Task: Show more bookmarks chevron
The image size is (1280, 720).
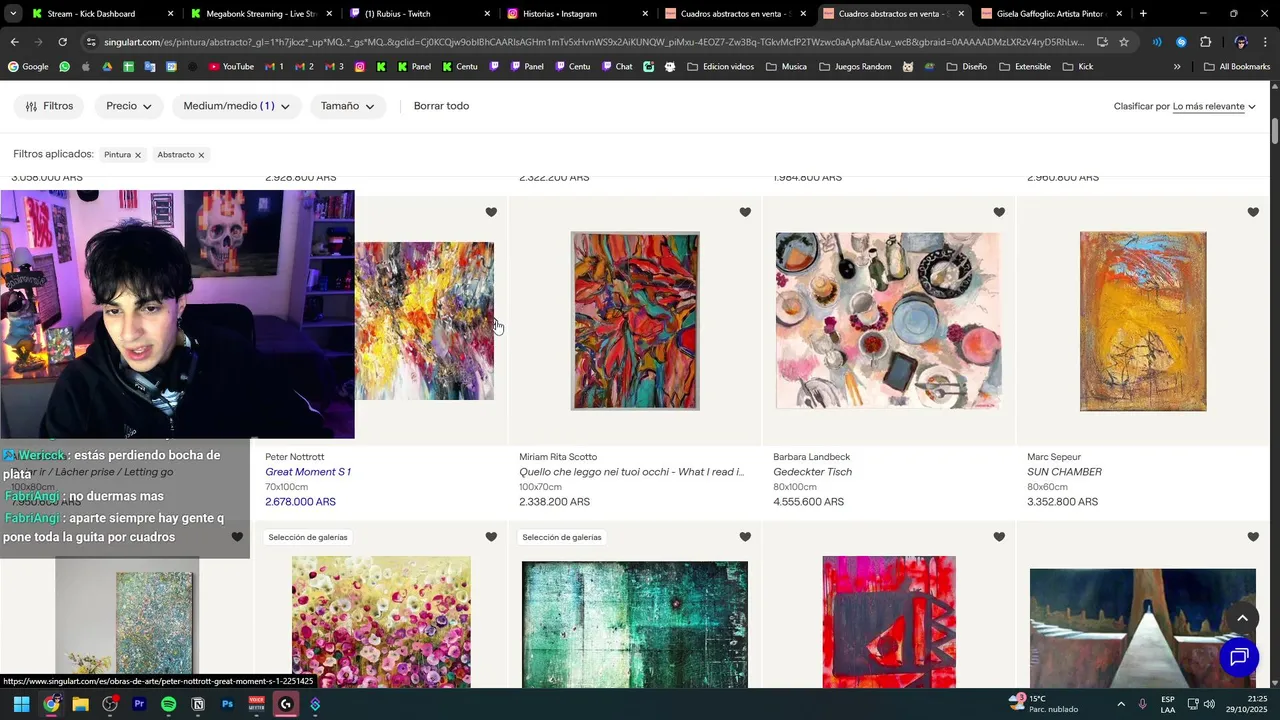Action: (1177, 67)
